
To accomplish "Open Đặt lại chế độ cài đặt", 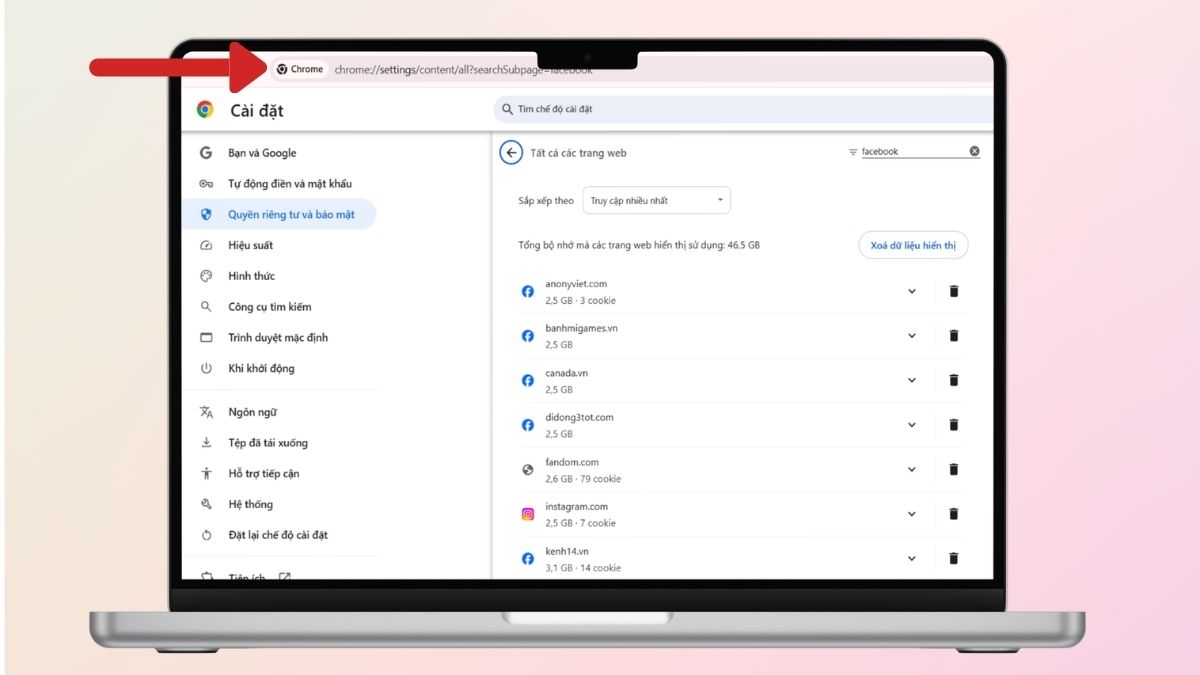I will (279, 535).
